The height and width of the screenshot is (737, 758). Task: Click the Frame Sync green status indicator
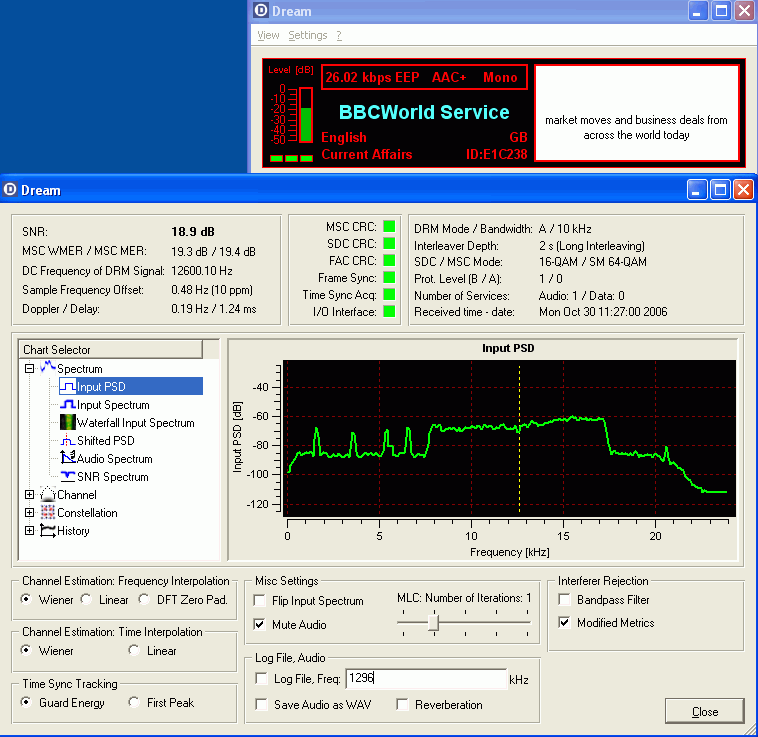389,277
